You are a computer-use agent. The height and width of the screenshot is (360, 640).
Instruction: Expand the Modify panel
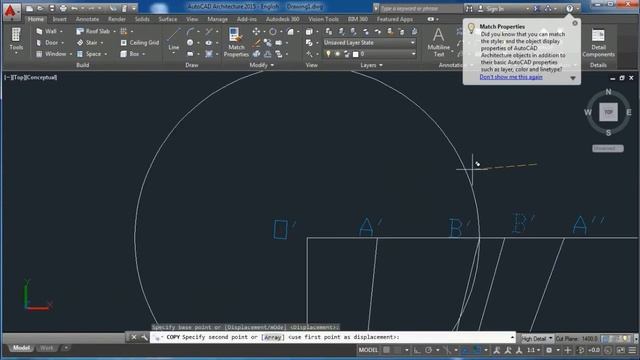pyautogui.click(x=262, y=65)
